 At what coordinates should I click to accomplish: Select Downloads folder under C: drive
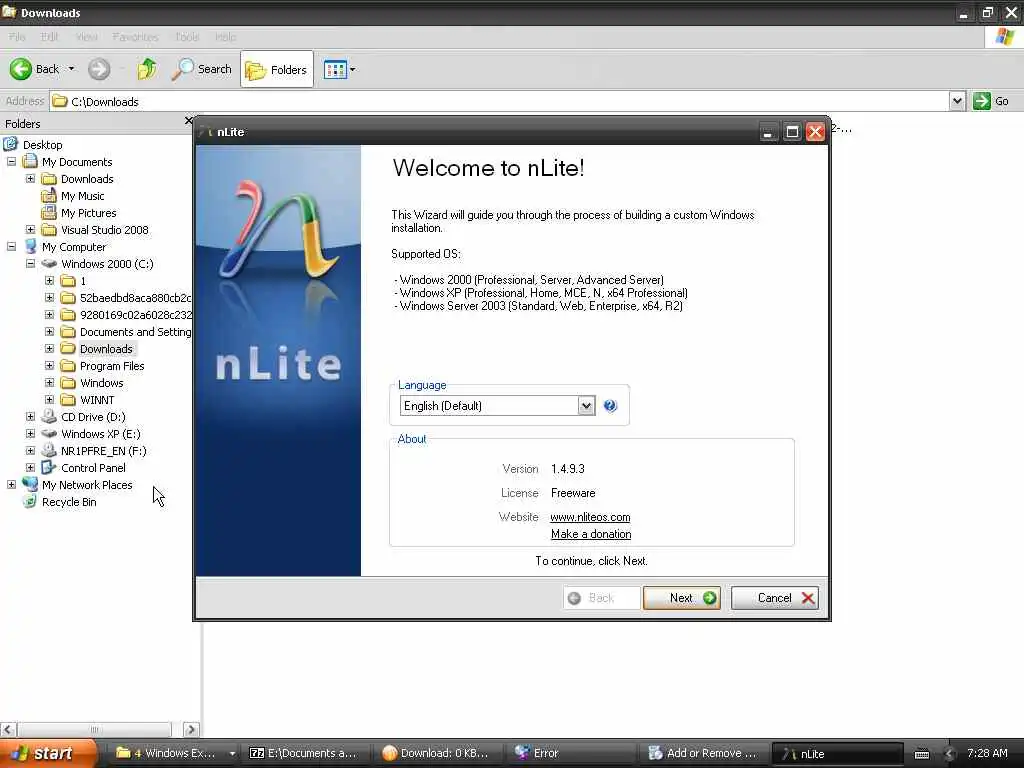click(x=106, y=349)
